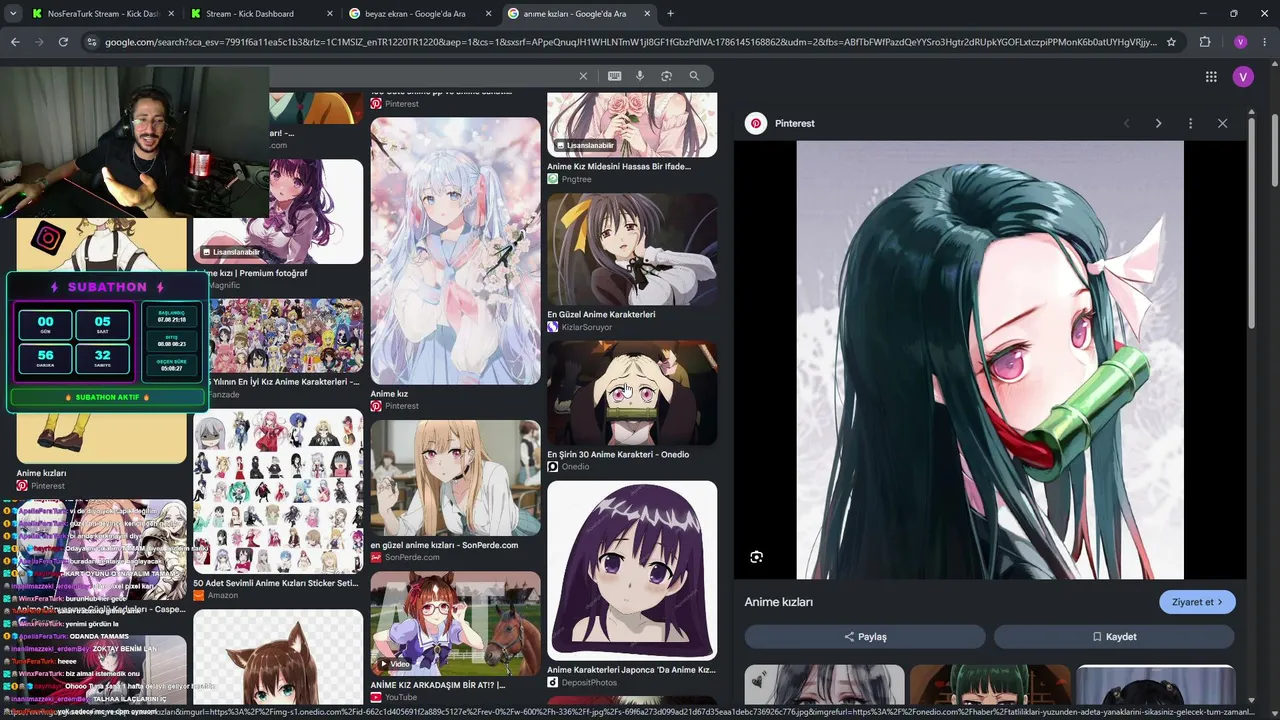Open the Chrome three-dot menu
Image resolution: width=1280 pixels, height=720 pixels.
tap(1263, 42)
